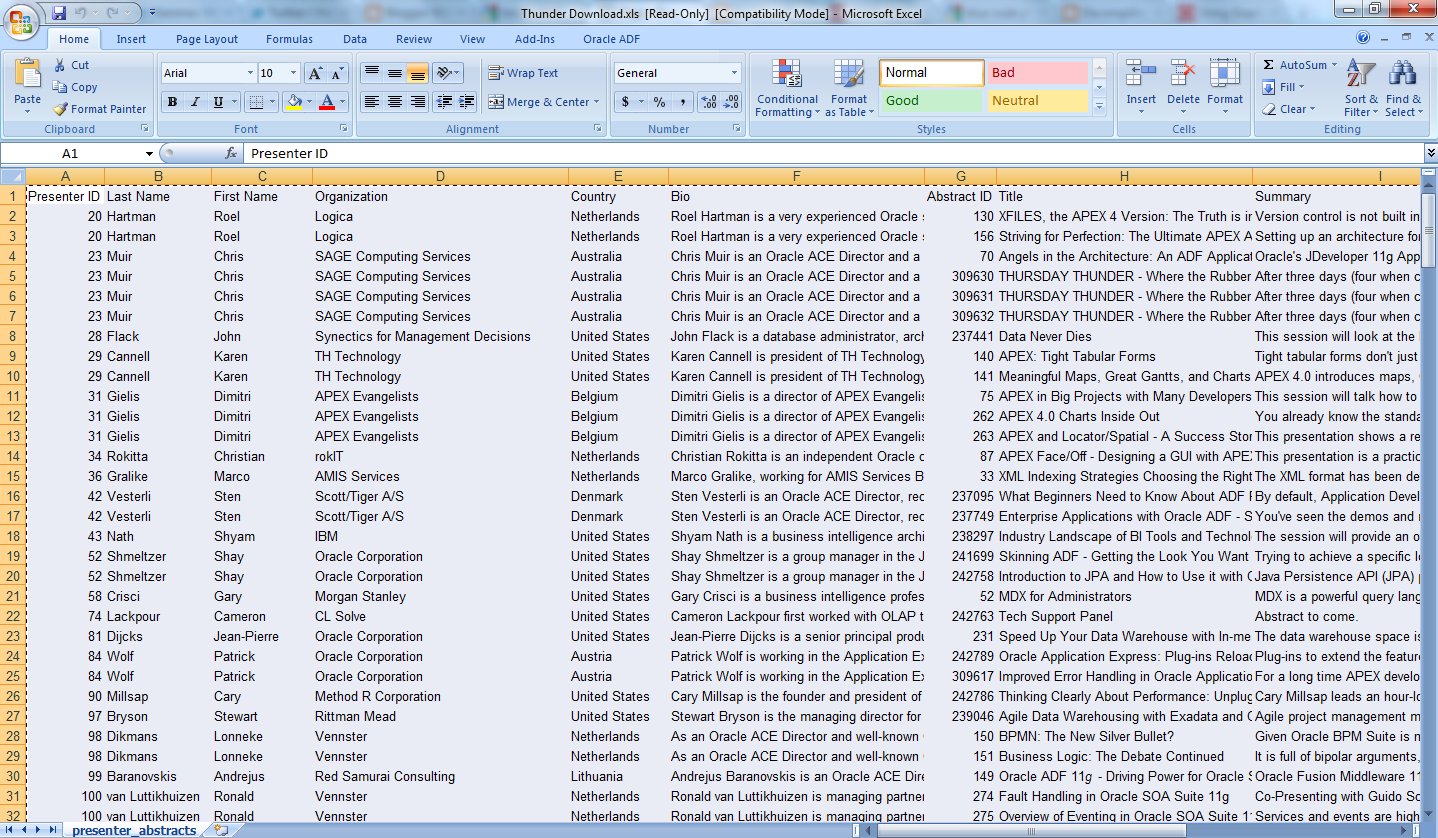Expand the General number format dropdown
The image size is (1438, 838).
click(x=734, y=73)
